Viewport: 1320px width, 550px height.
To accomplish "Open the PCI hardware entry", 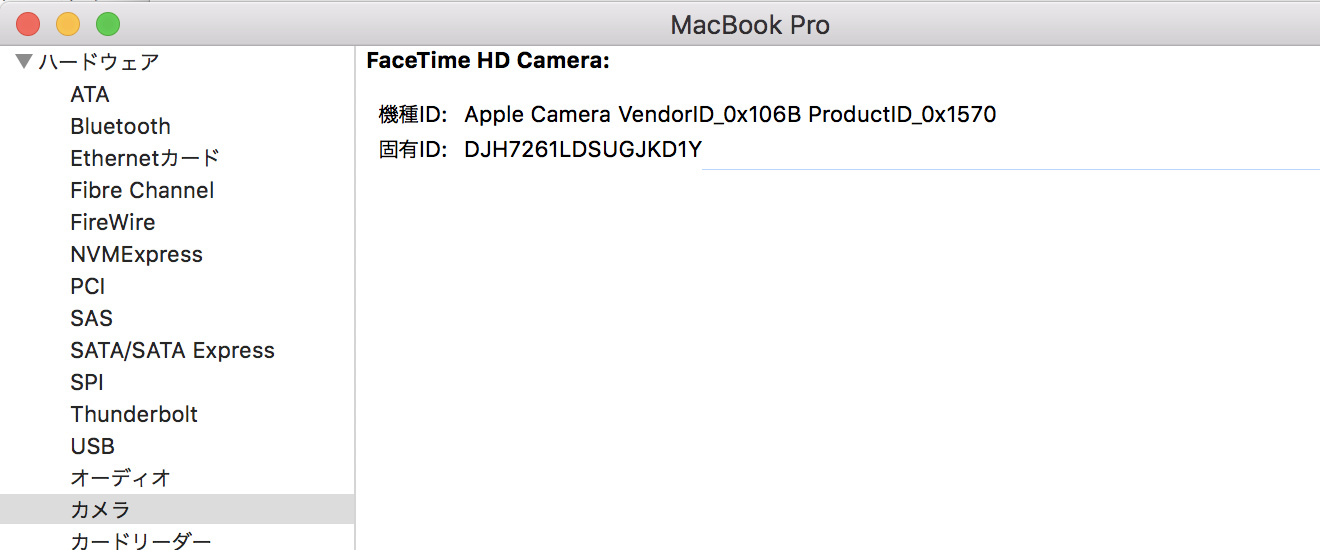I will 88,287.
